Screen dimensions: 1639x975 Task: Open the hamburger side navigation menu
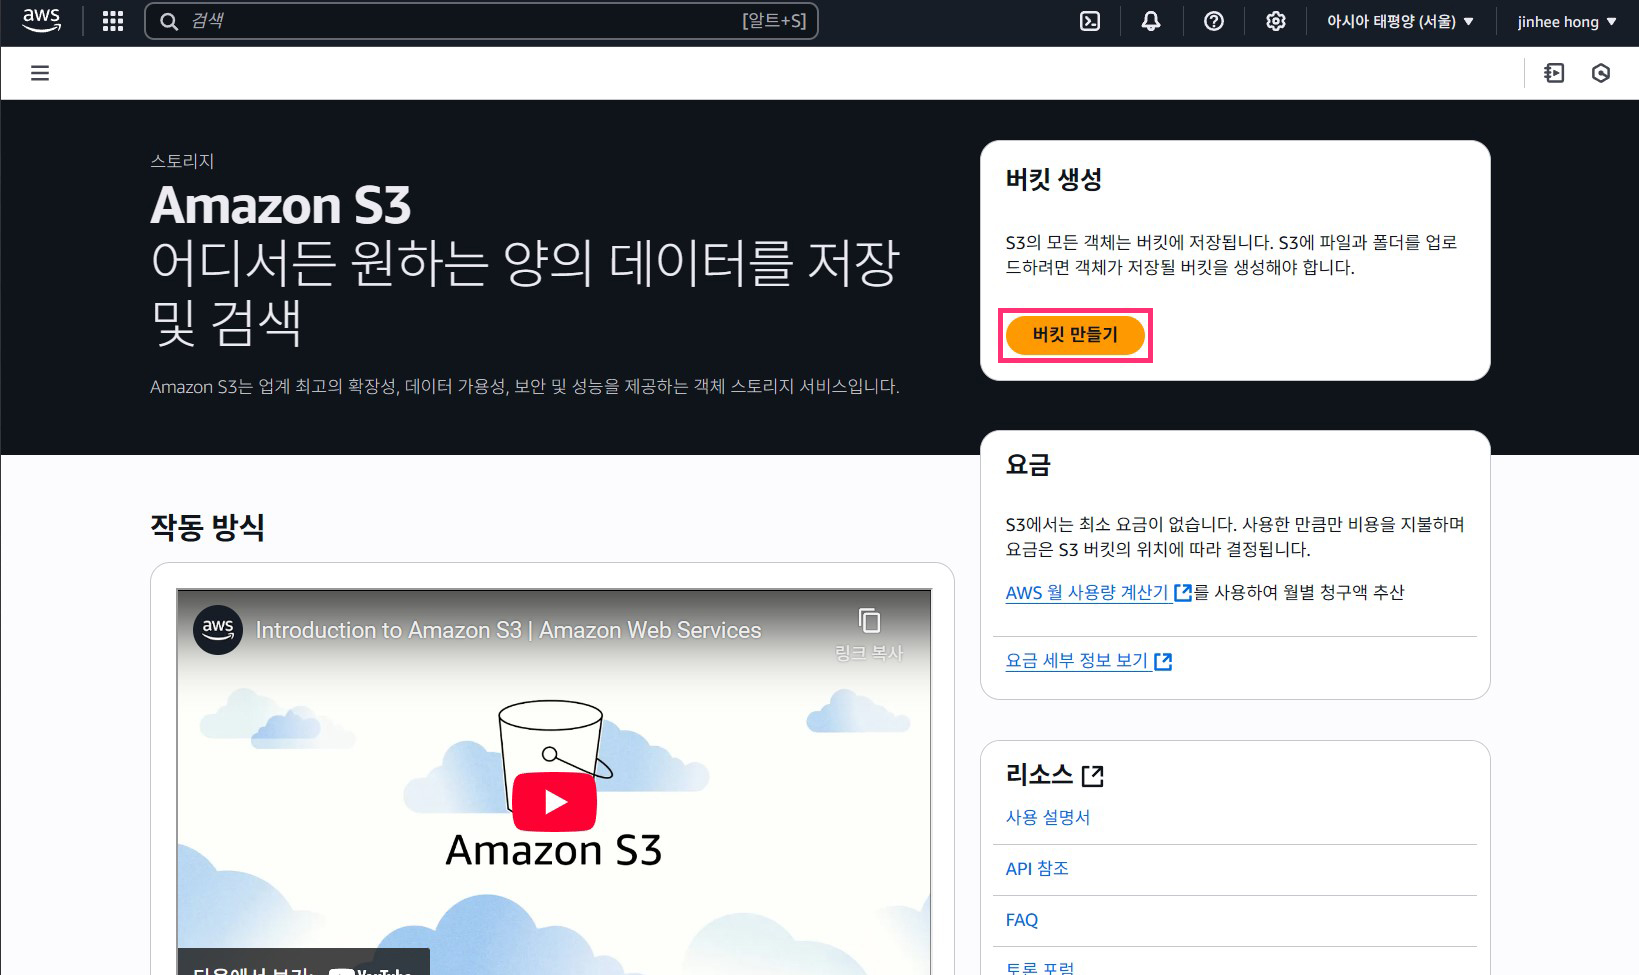40,73
